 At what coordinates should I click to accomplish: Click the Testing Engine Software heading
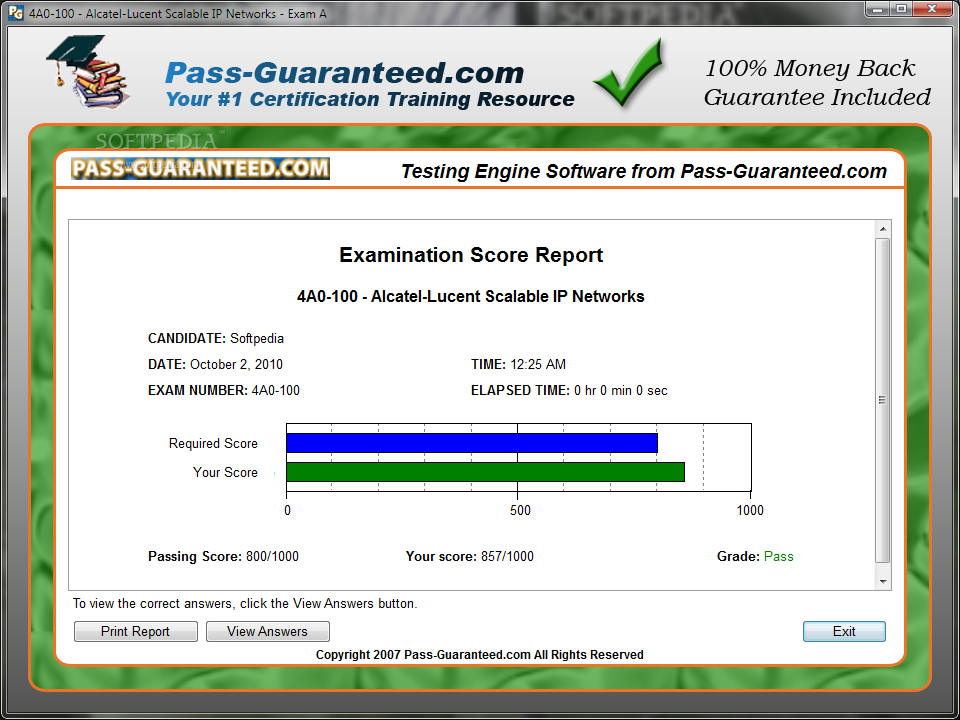click(x=643, y=171)
